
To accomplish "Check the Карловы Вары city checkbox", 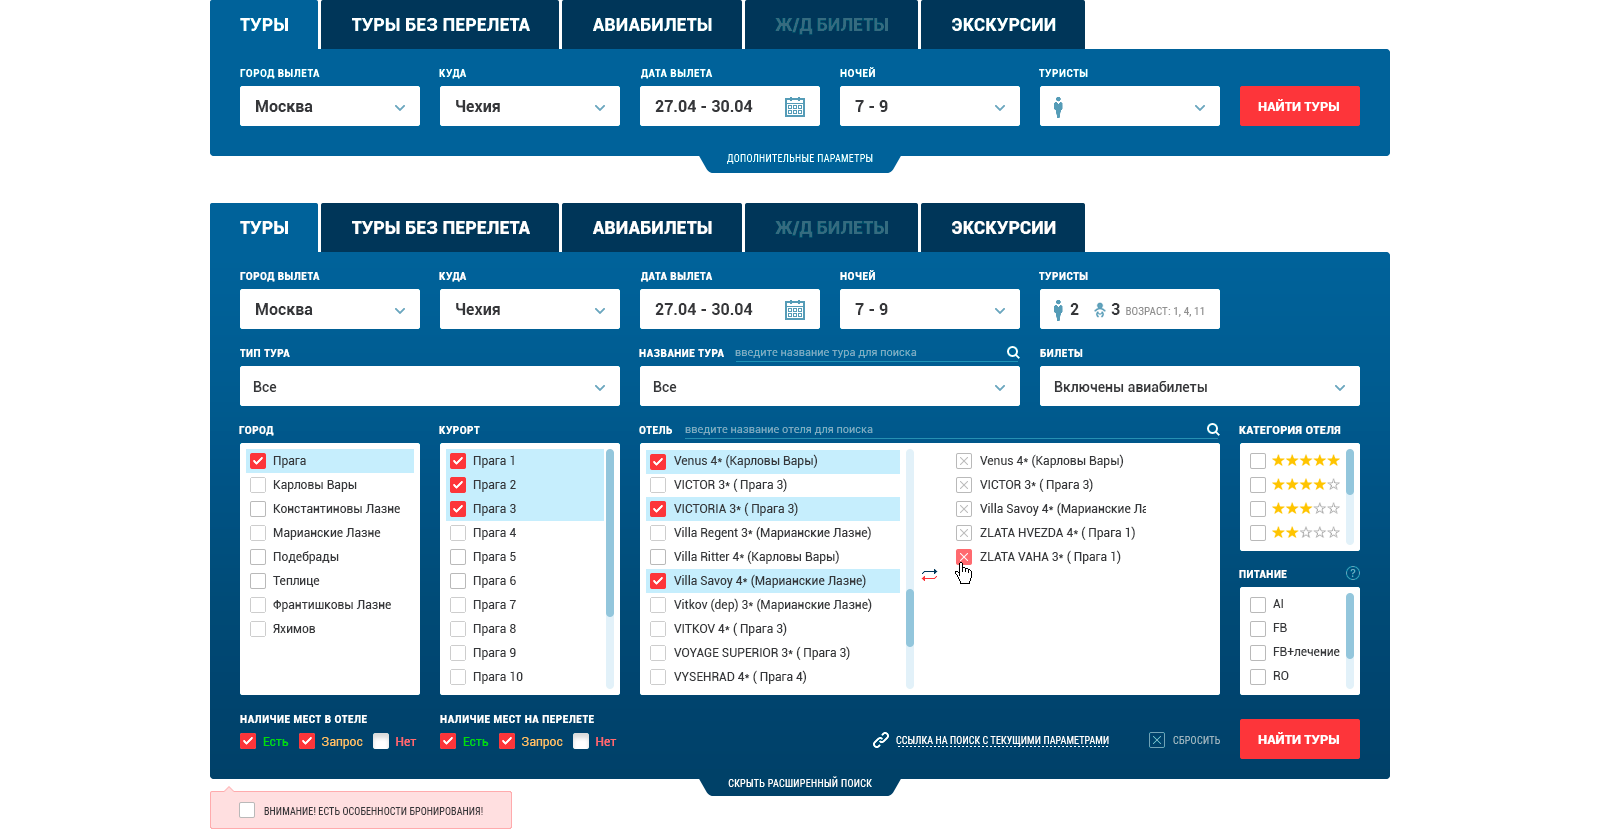I will pos(258,485).
